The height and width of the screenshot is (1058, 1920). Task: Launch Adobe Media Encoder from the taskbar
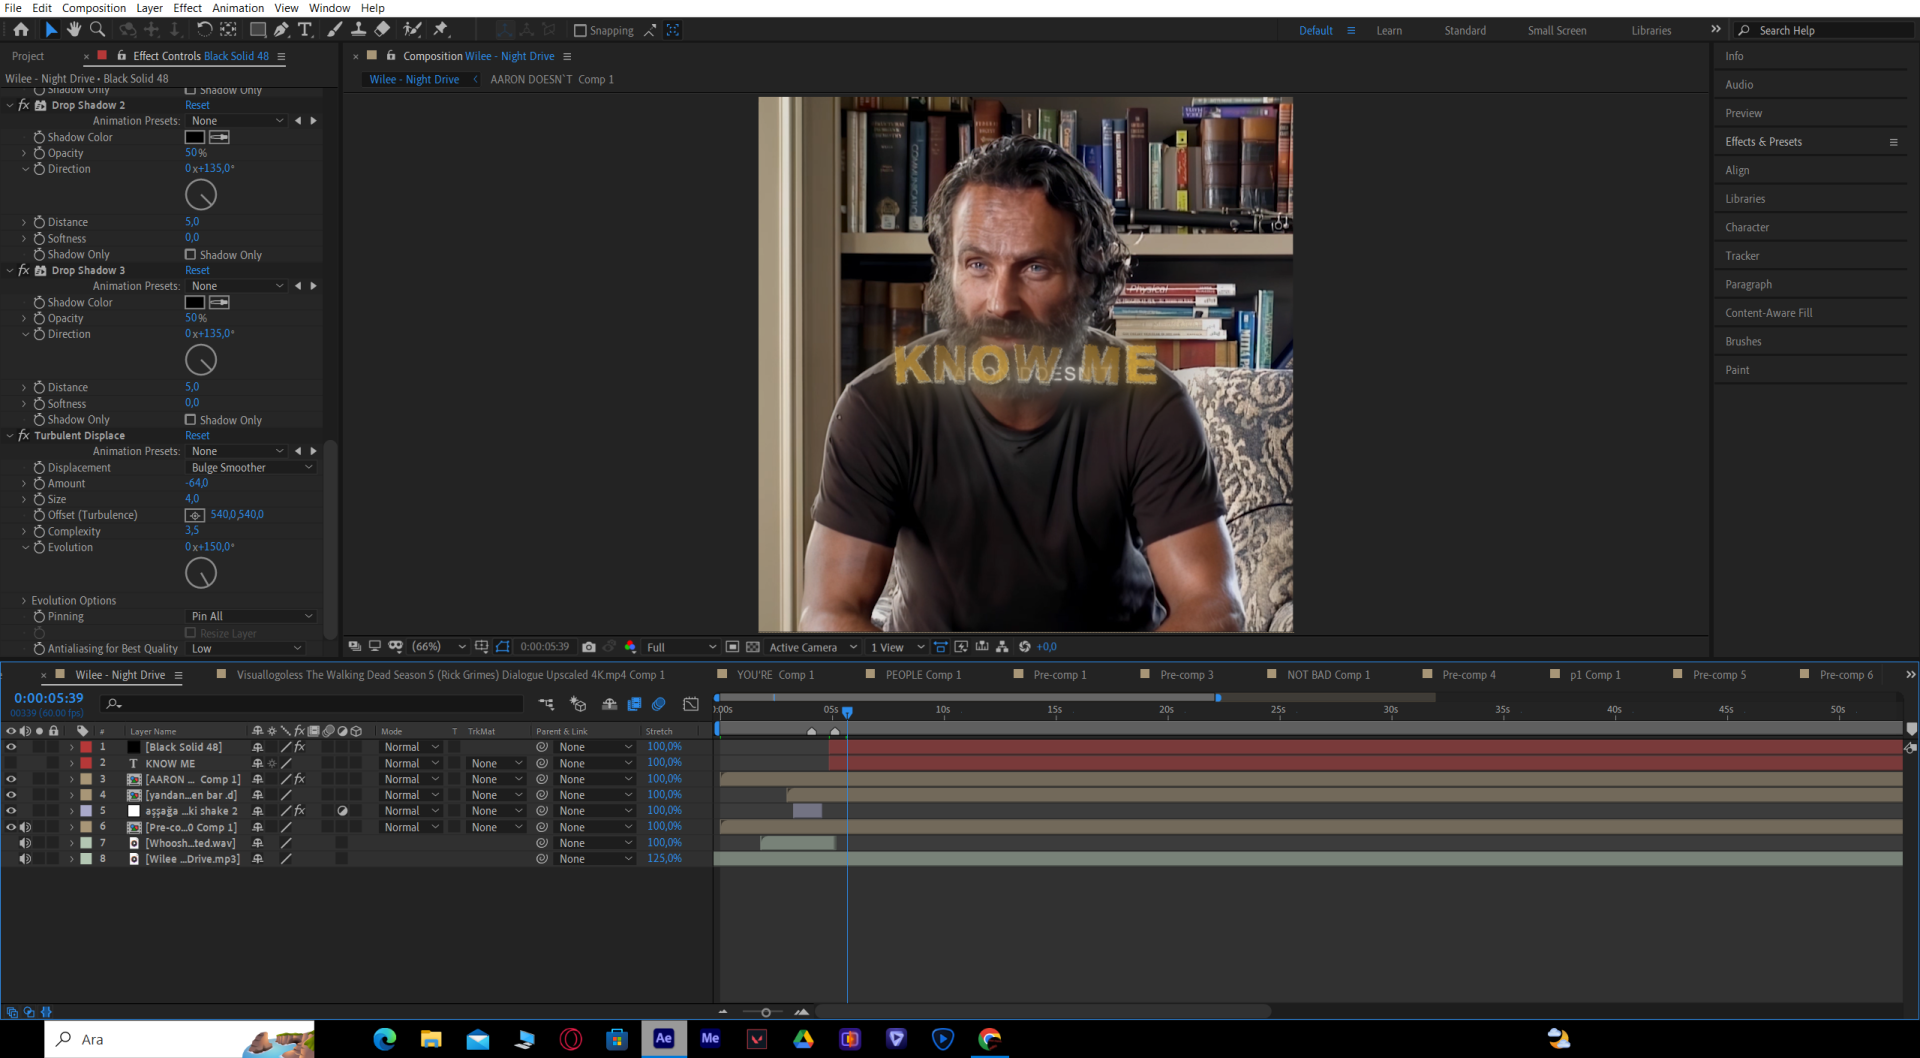710,1039
